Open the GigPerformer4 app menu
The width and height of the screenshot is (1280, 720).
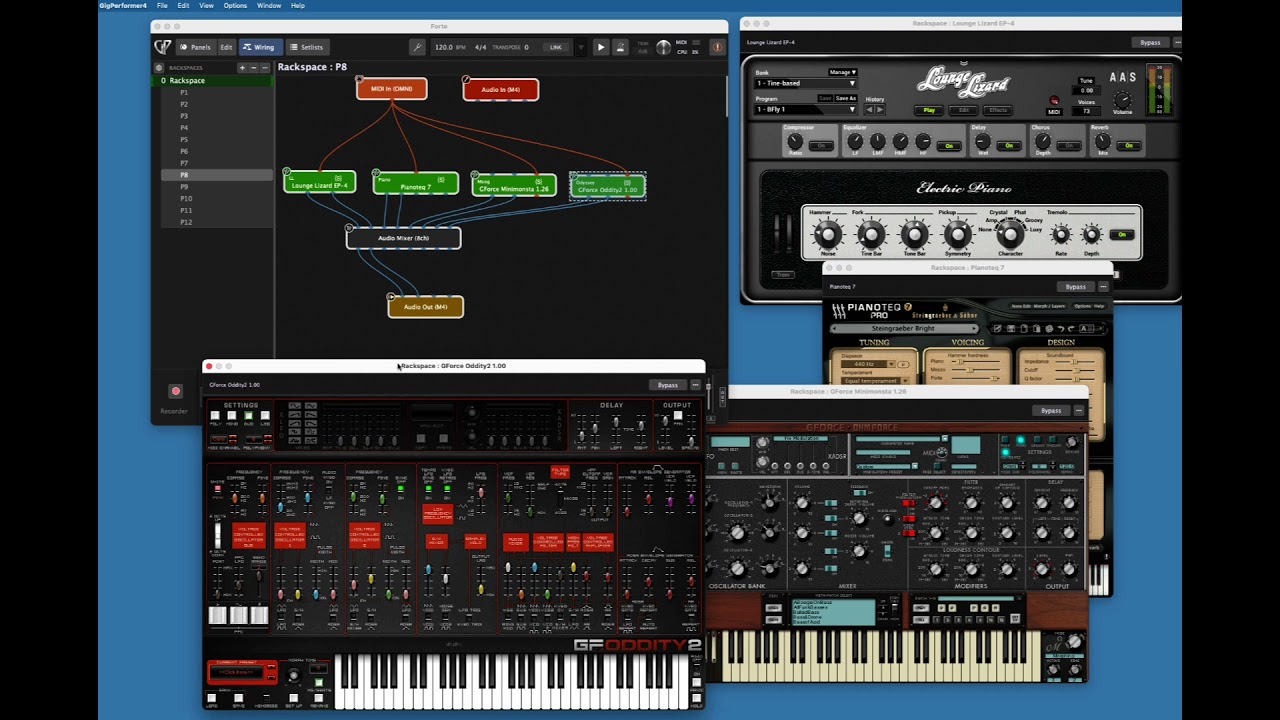pos(122,5)
